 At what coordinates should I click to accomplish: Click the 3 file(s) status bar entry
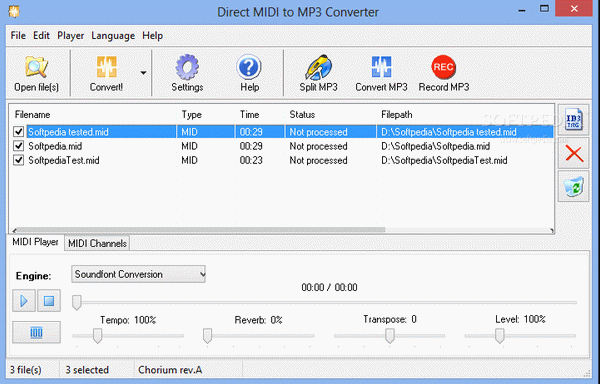tap(25, 370)
